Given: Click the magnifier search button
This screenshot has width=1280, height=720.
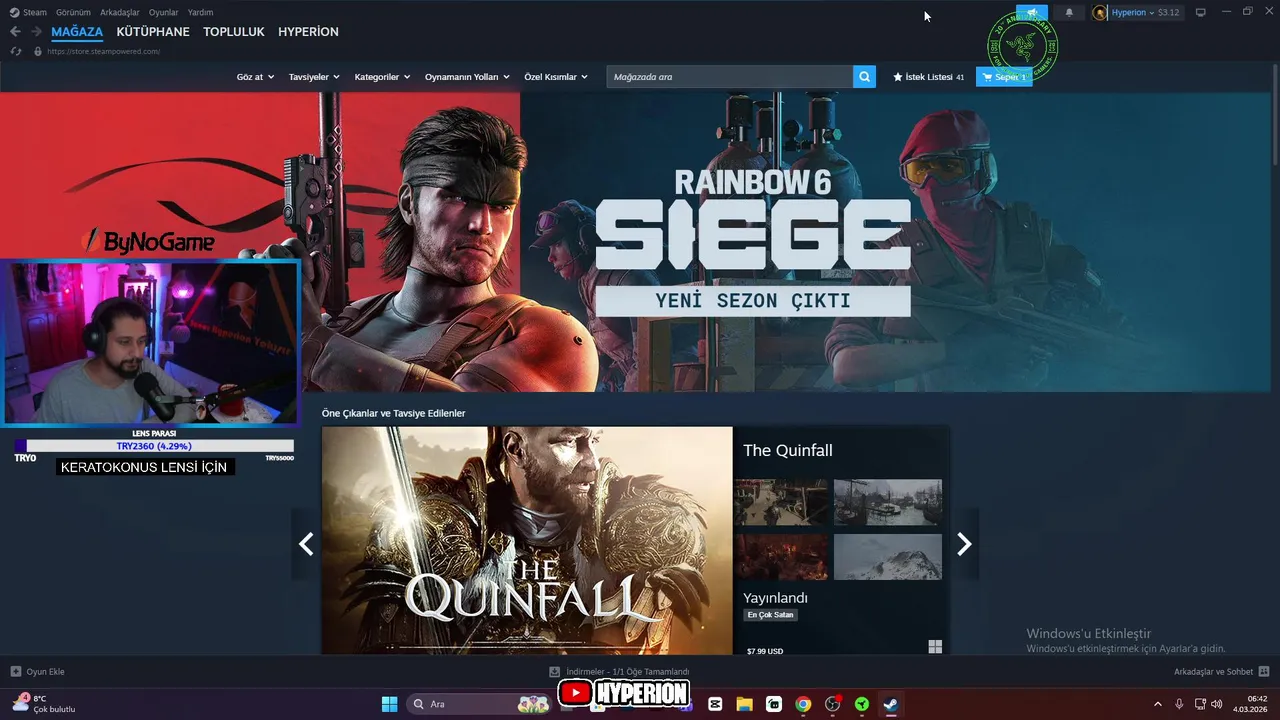Looking at the screenshot, I should click(x=864, y=76).
